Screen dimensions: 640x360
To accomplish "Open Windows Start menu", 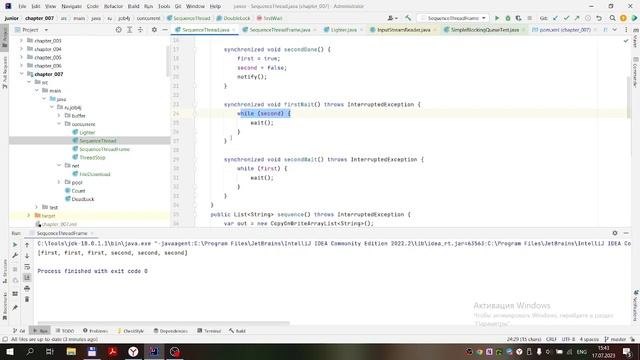I will 9,351.
